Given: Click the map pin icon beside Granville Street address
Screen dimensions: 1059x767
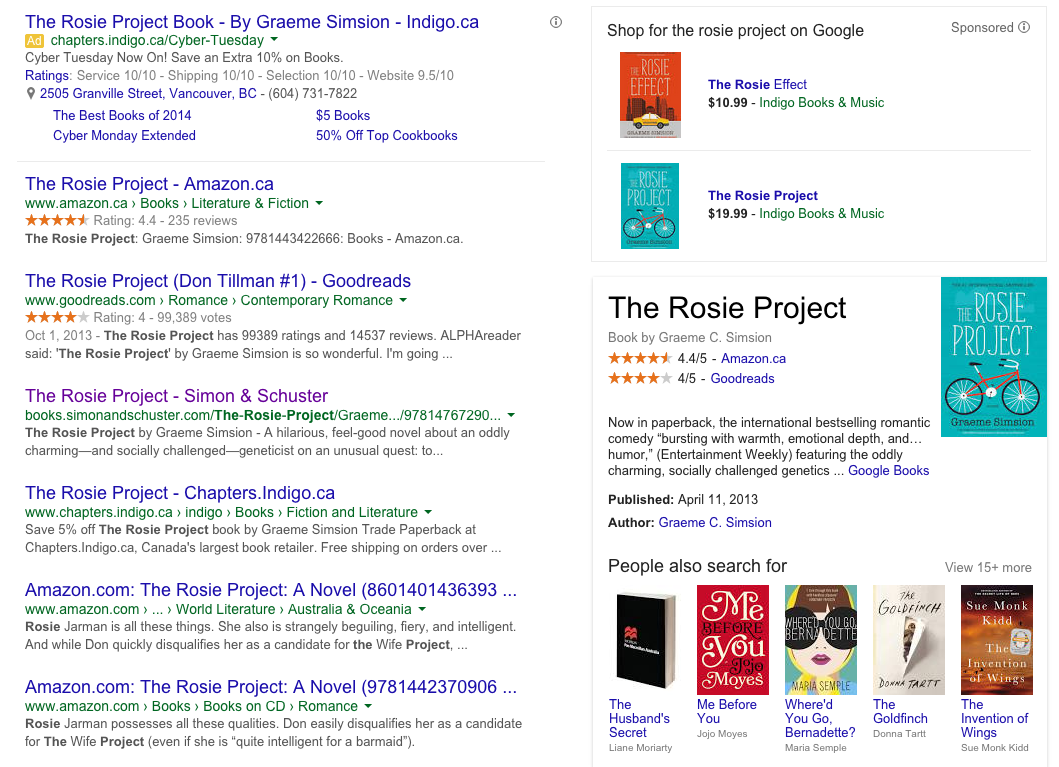Looking at the screenshot, I should [31, 94].
